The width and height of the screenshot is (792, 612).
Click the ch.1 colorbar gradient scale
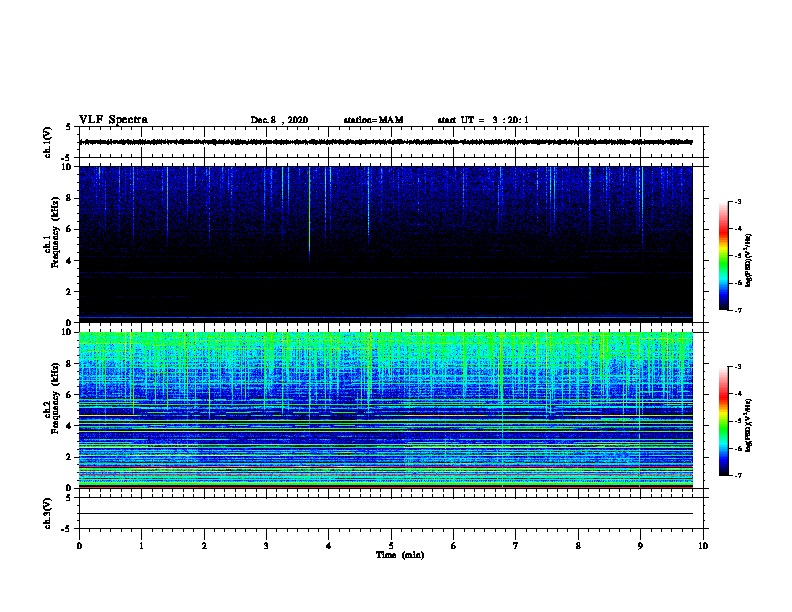[724, 256]
